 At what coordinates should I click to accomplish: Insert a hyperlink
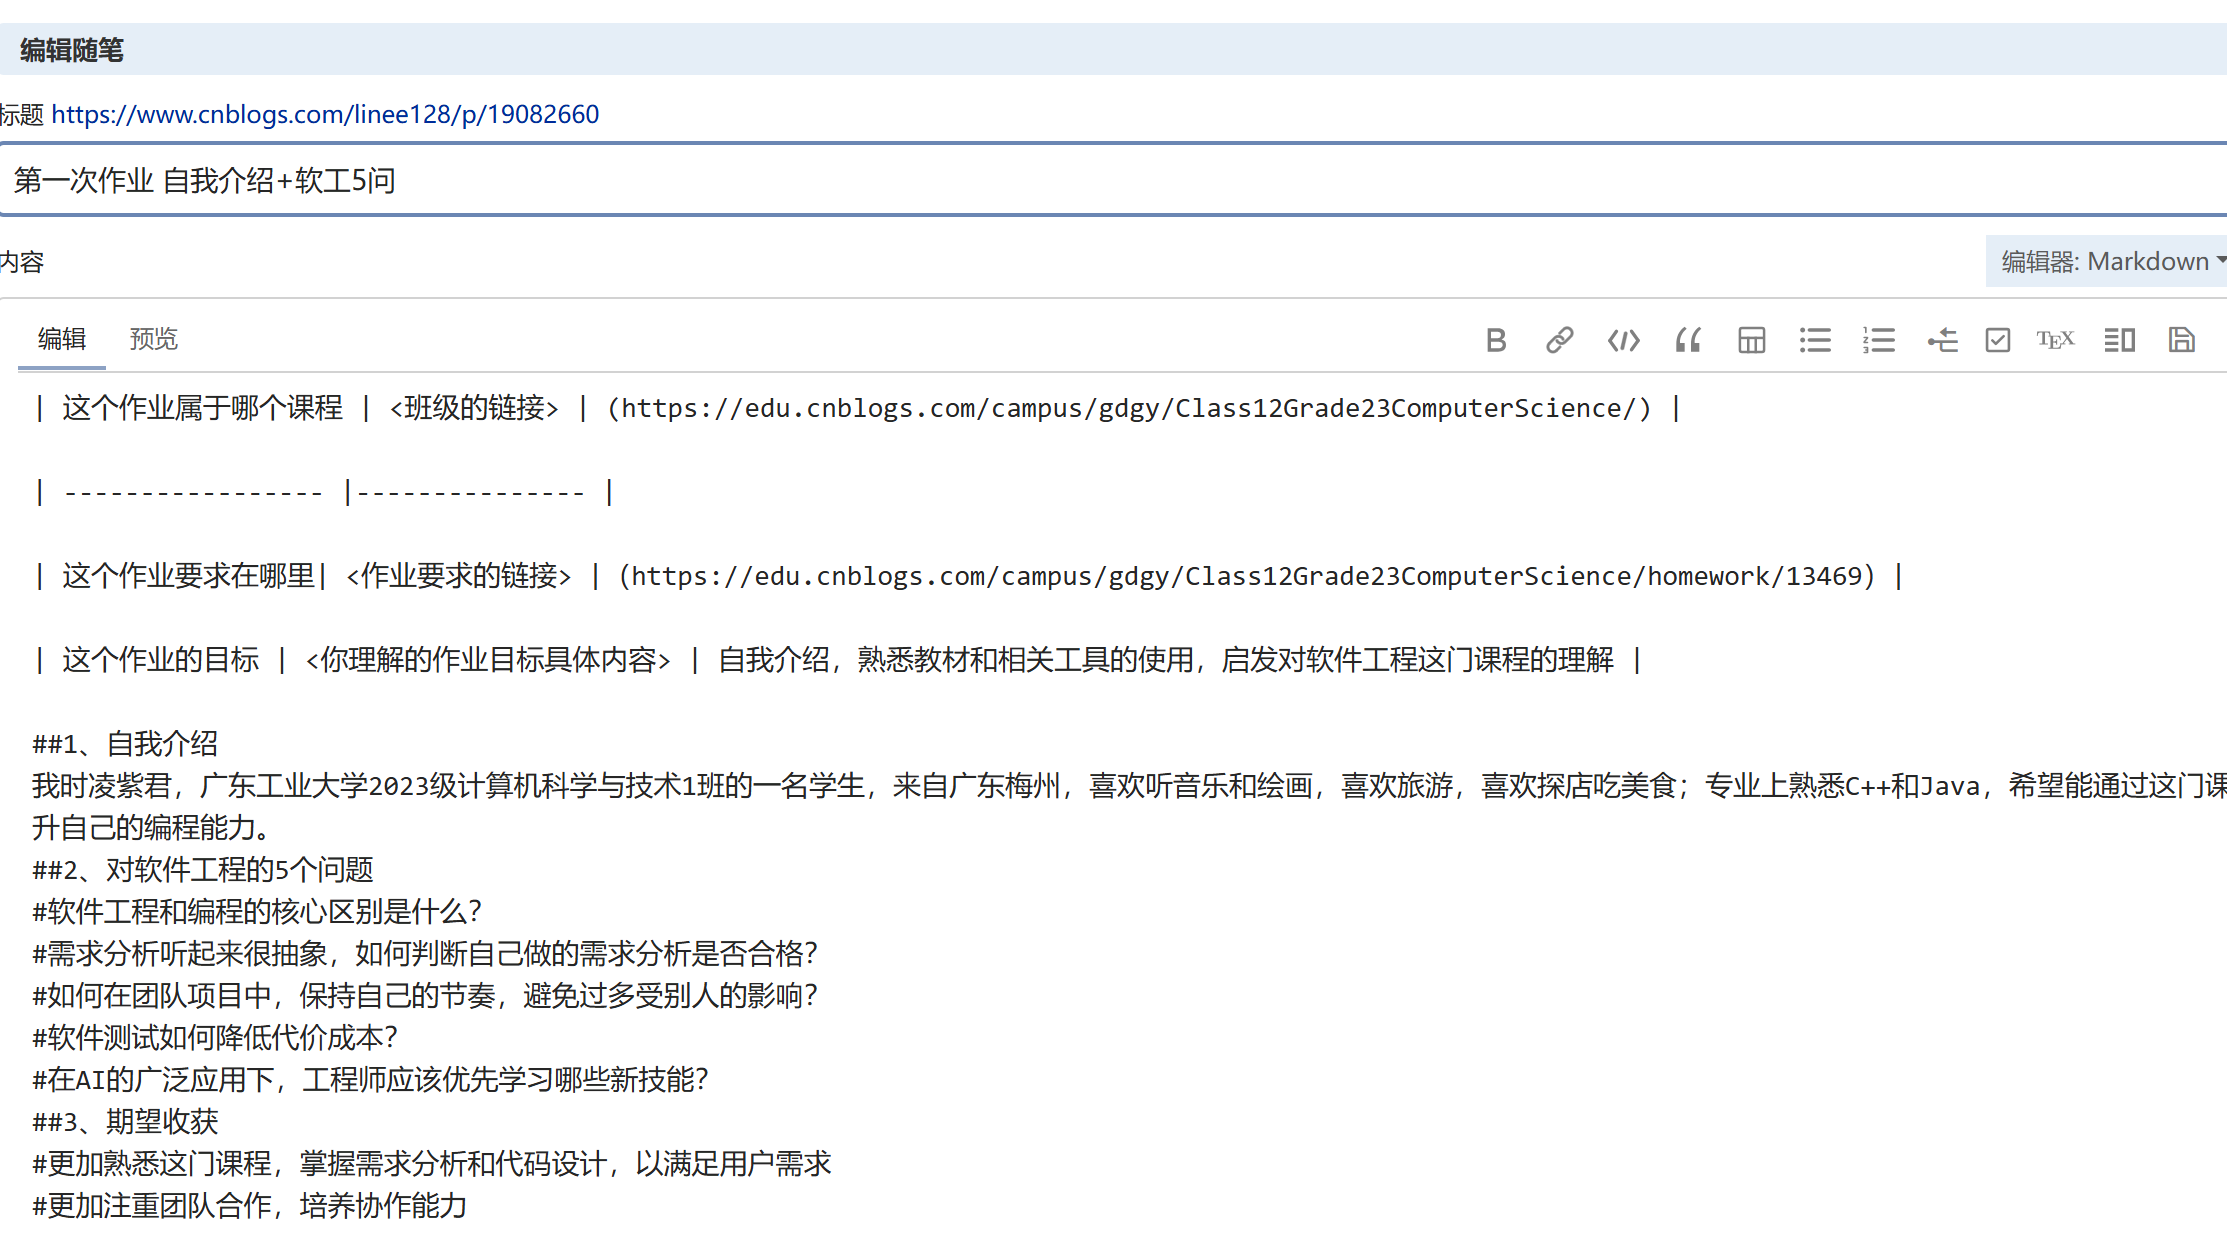point(1560,340)
